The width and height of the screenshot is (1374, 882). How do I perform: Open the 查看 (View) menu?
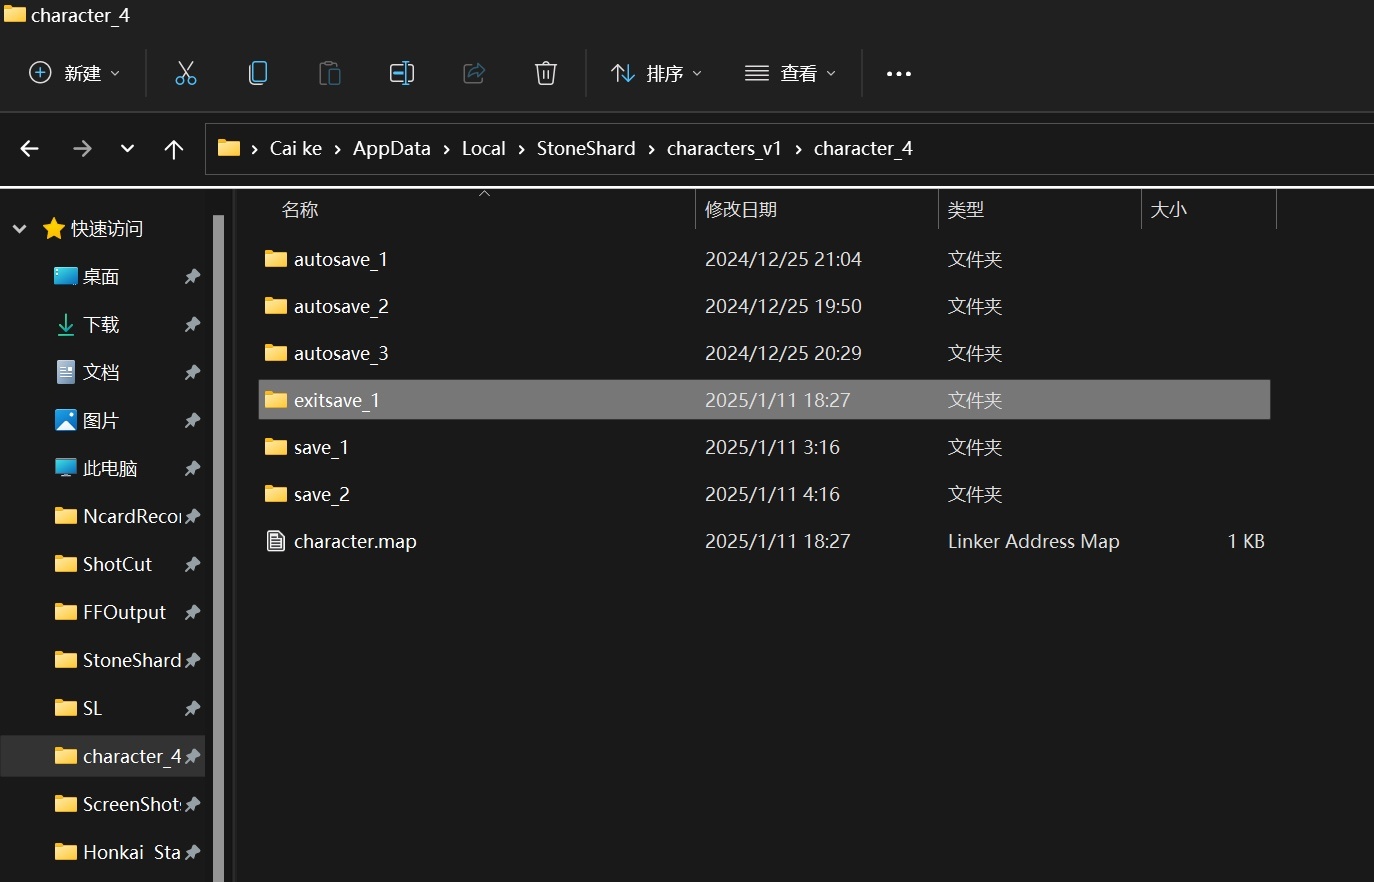791,73
